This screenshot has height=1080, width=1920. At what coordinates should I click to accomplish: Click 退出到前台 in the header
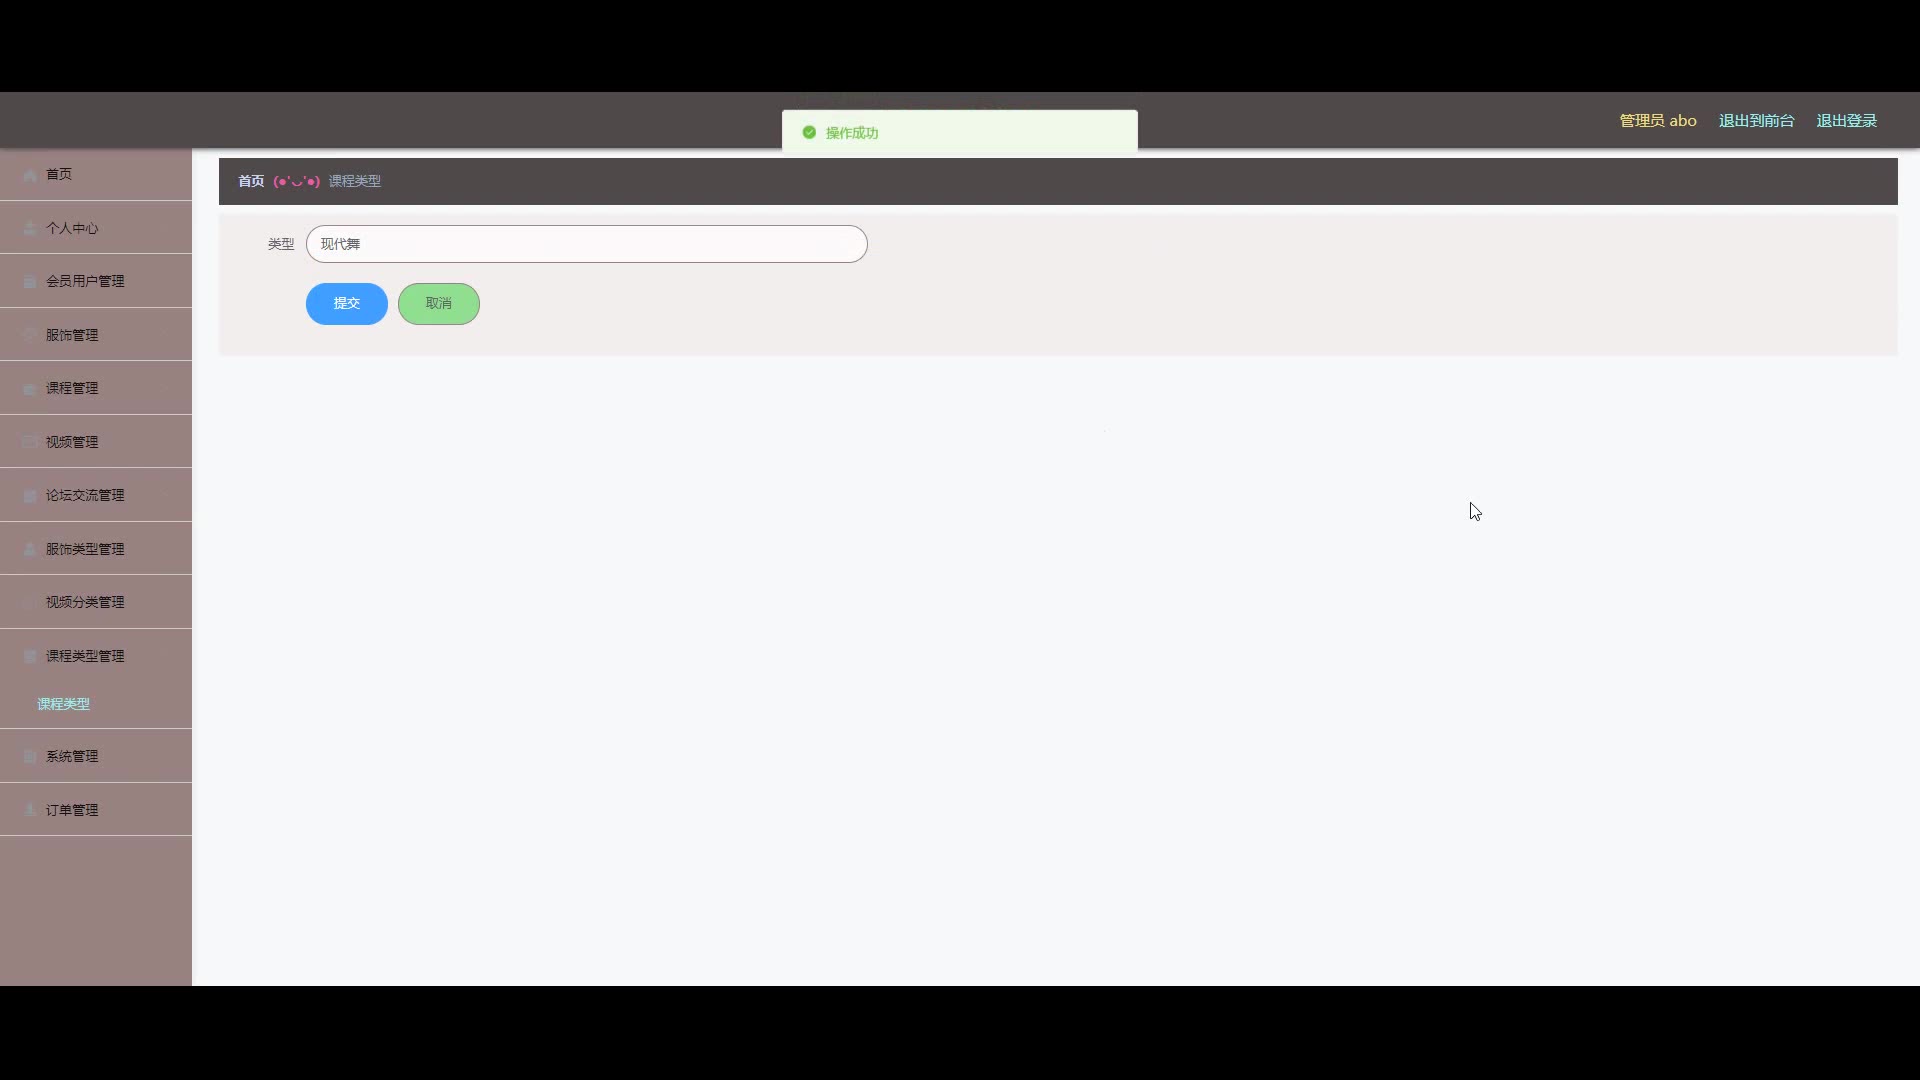pos(1757,121)
